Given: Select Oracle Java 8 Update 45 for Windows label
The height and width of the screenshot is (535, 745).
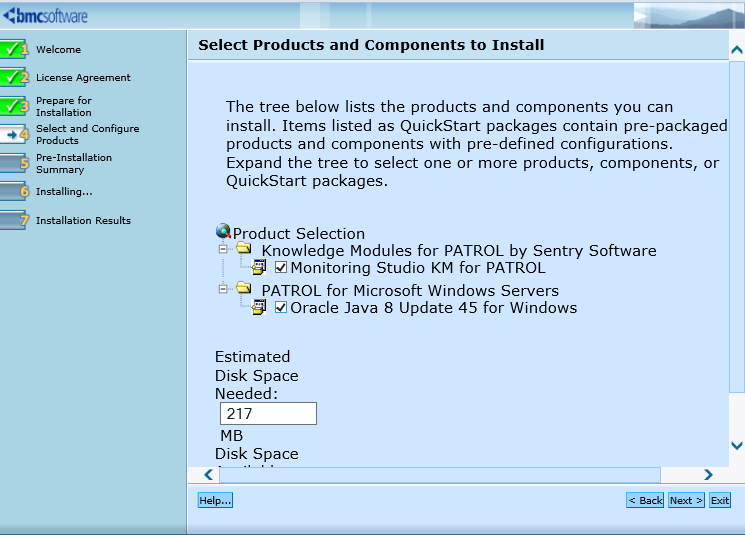Looking at the screenshot, I should [434, 307].
